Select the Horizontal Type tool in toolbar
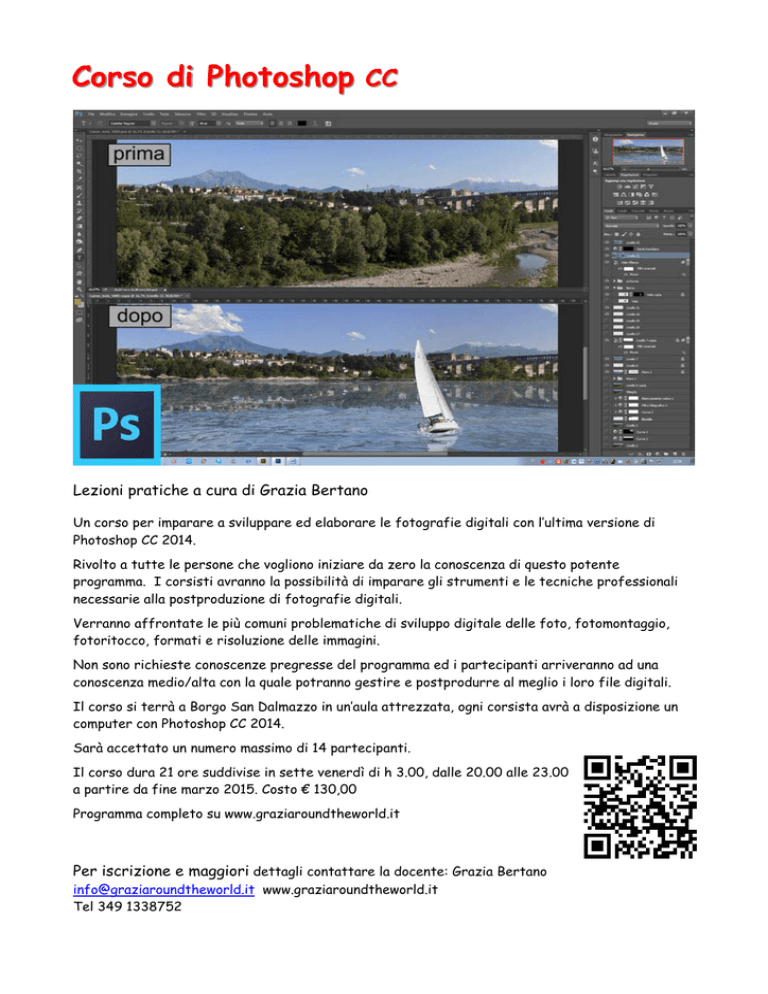The image size is (768, 994). [79, 258]
